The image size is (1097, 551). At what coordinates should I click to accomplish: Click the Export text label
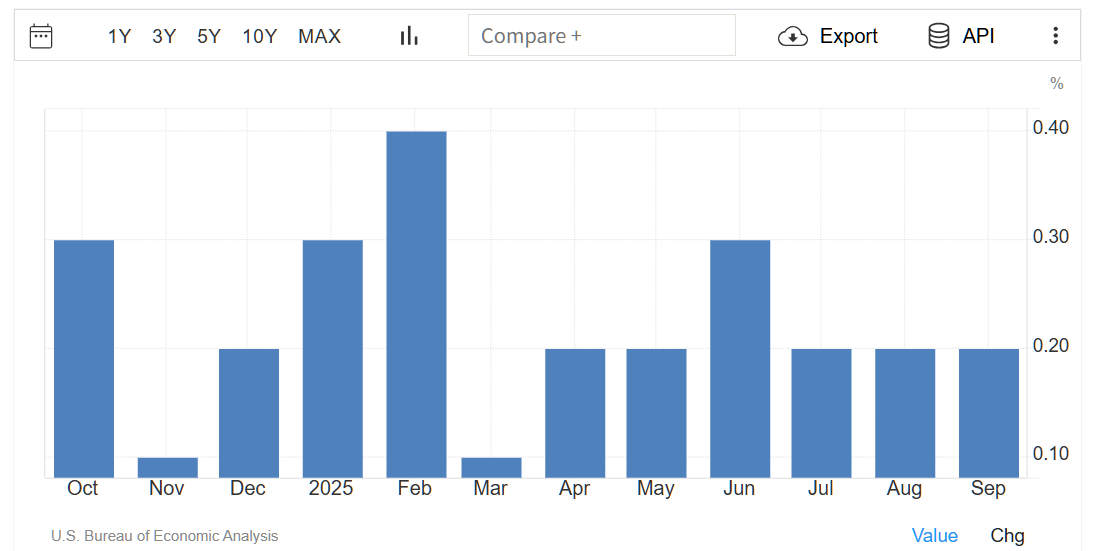[848, 36]
